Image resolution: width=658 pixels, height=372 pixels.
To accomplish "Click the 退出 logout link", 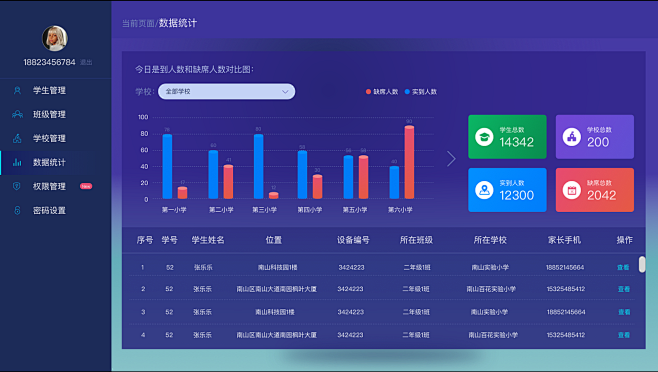I will [x=86, y=62].
